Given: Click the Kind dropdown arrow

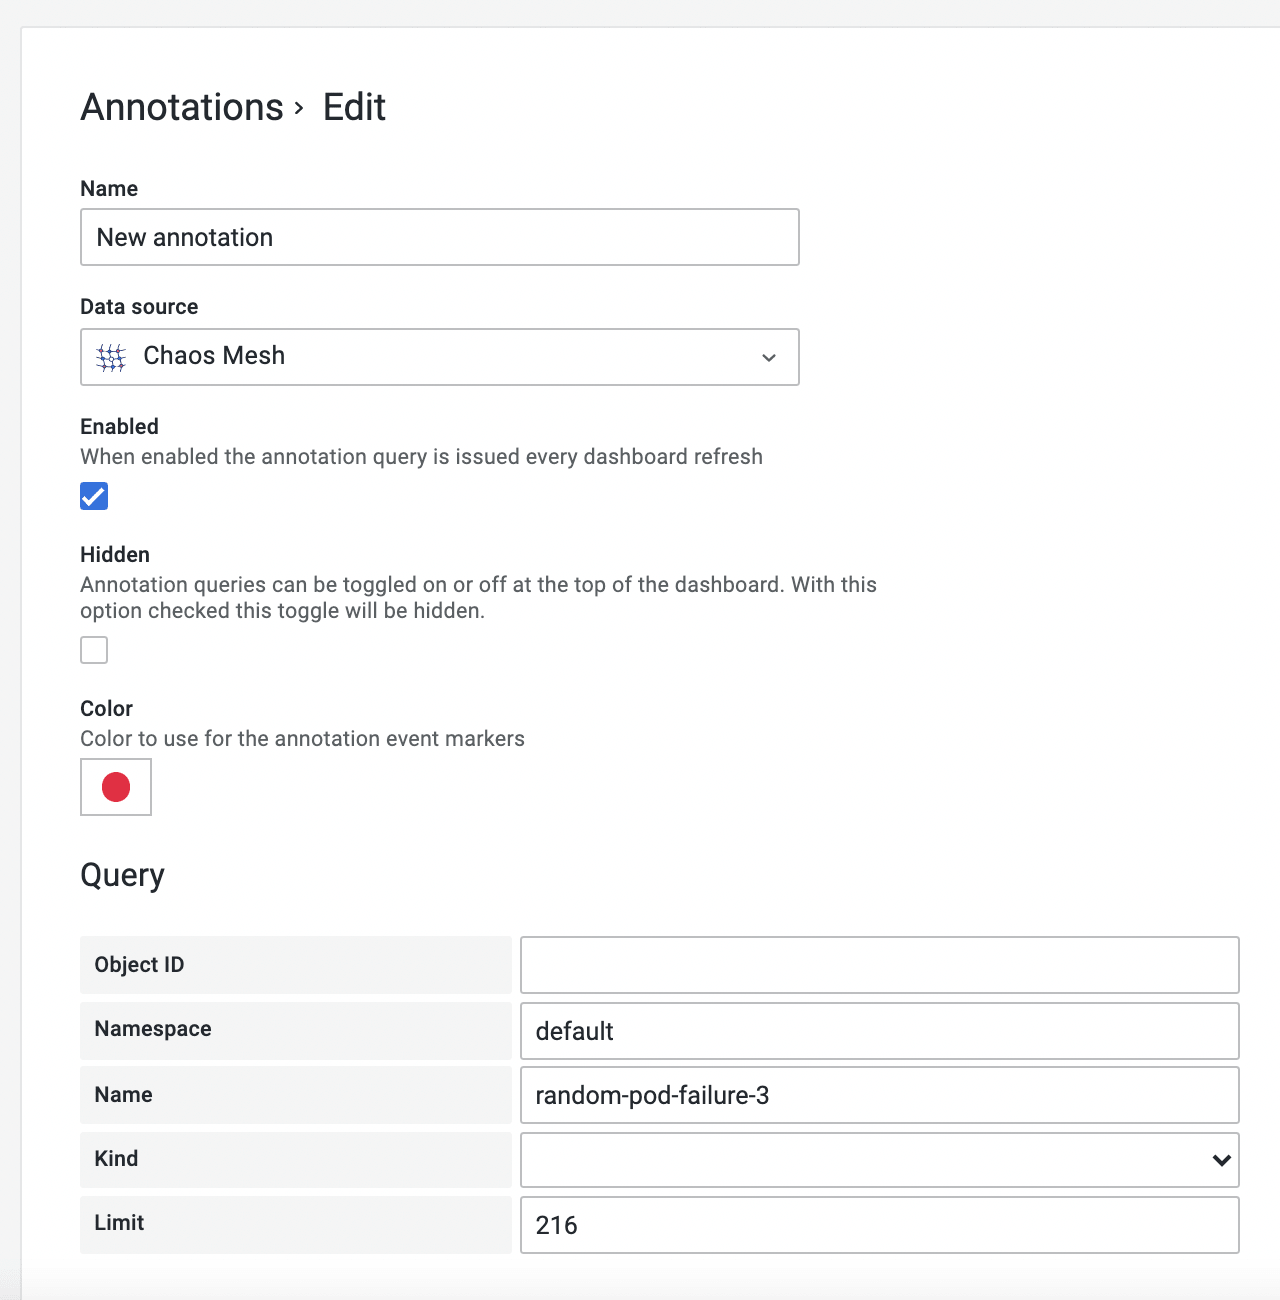Looking at the screenshot, I should (1220, 1160).
